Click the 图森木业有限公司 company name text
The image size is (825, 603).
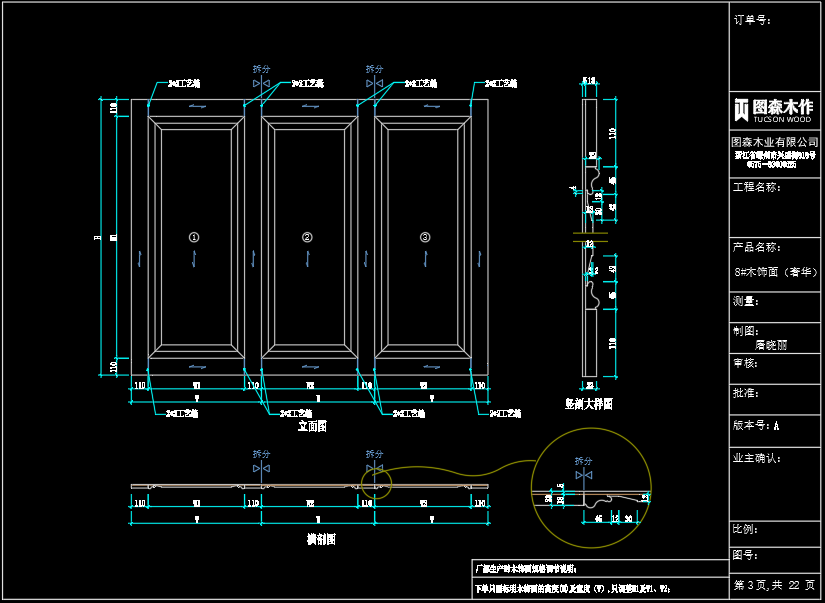[773, 142]
